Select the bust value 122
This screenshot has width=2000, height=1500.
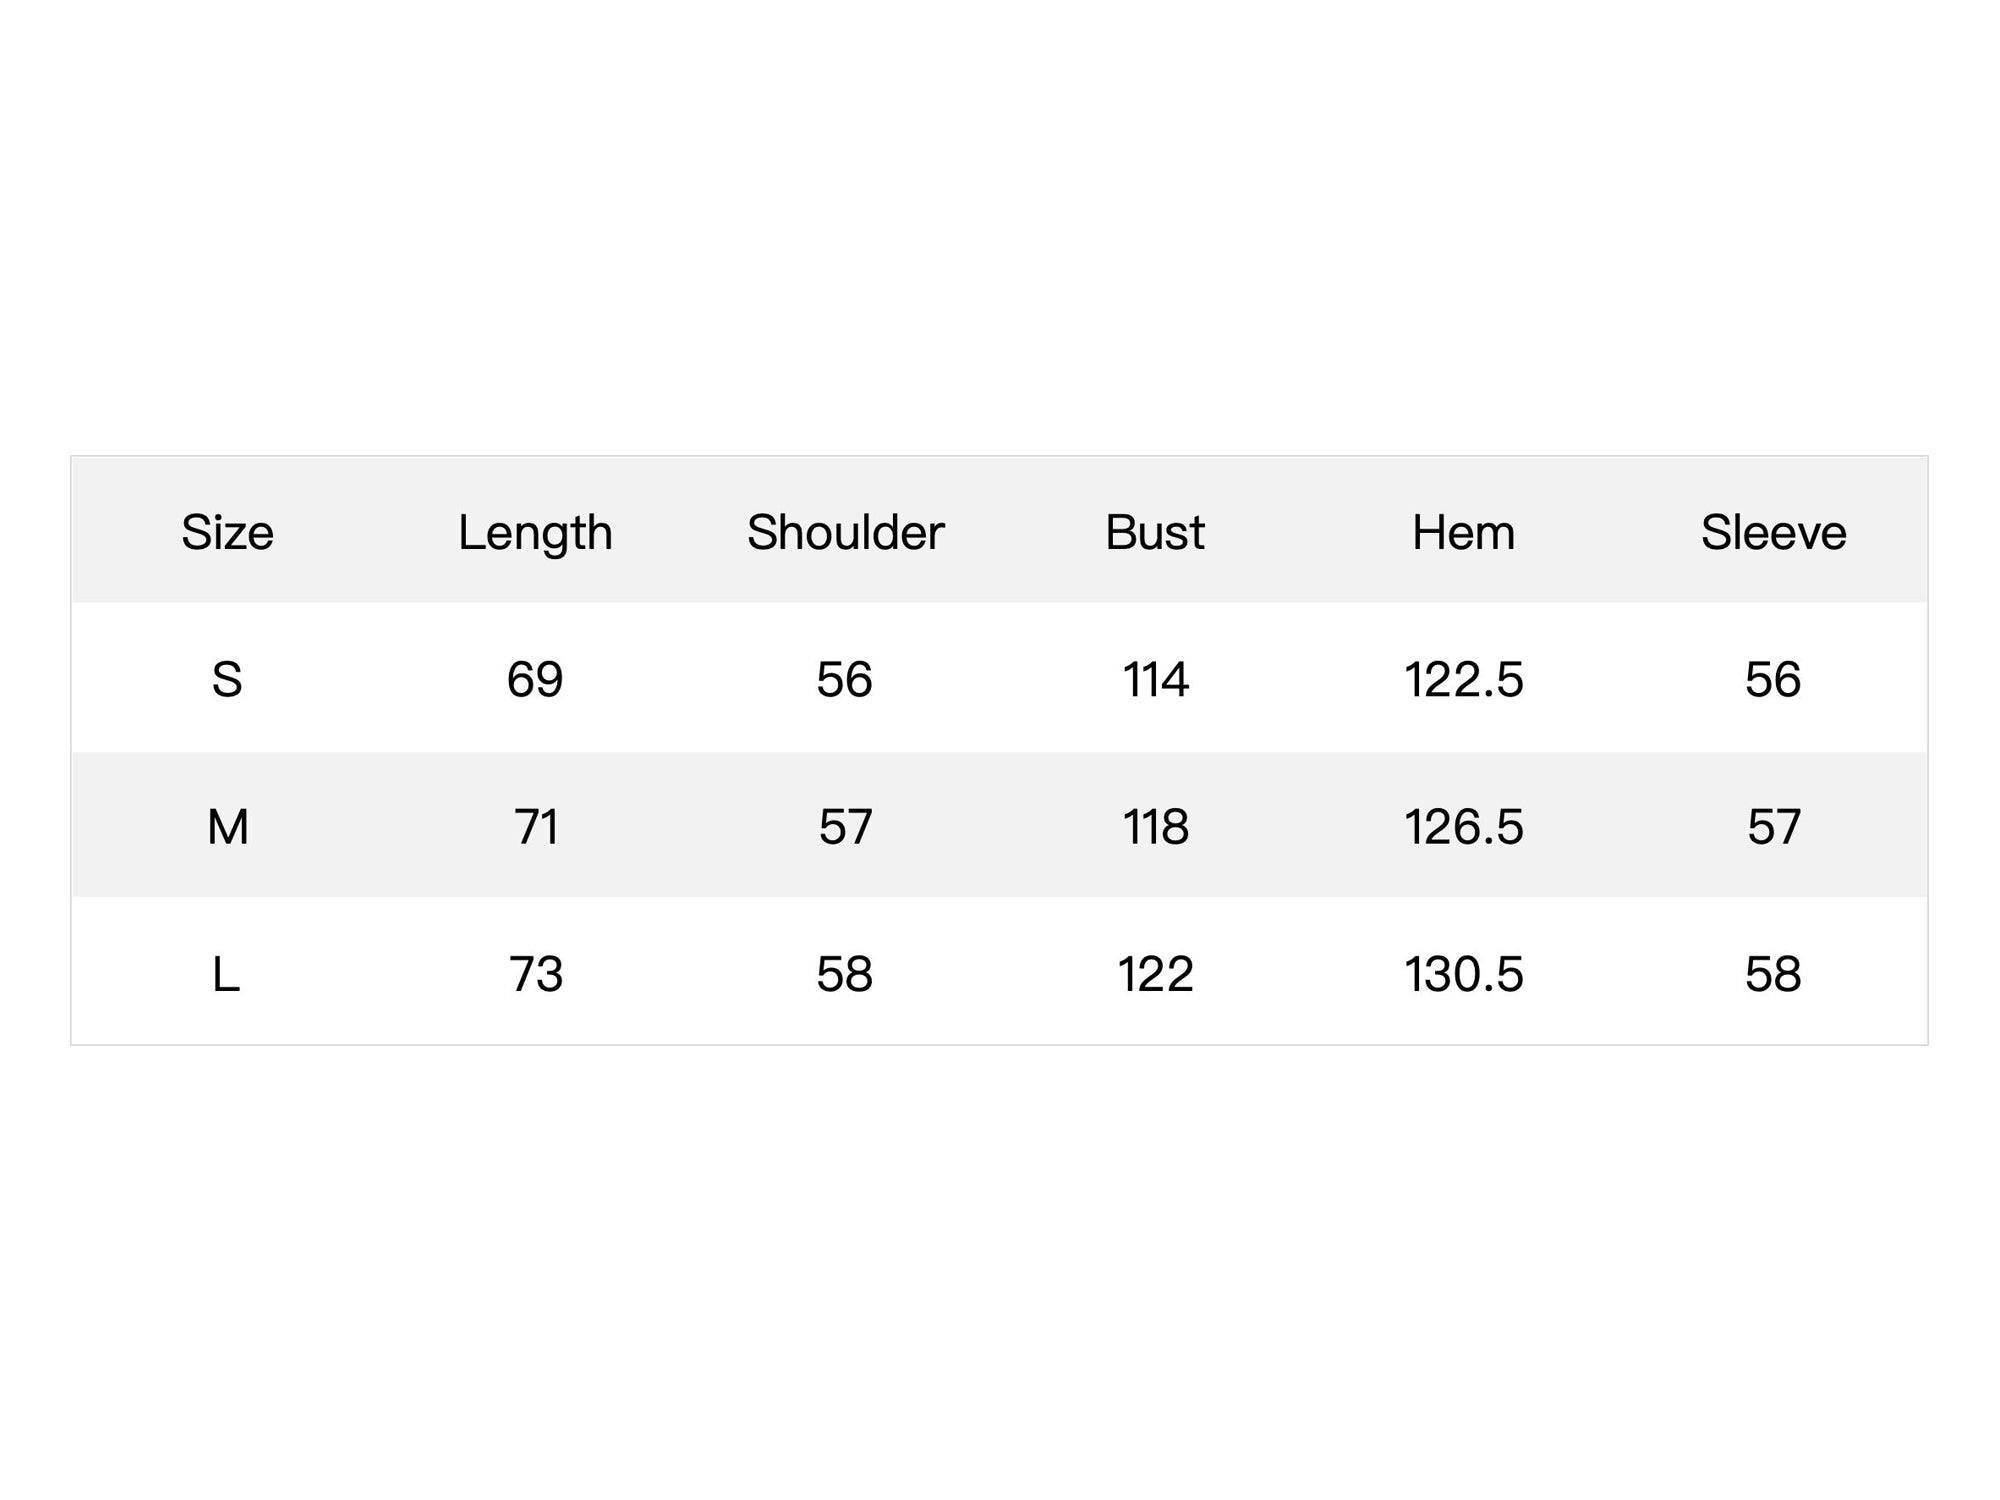[x=1155, y=974]
